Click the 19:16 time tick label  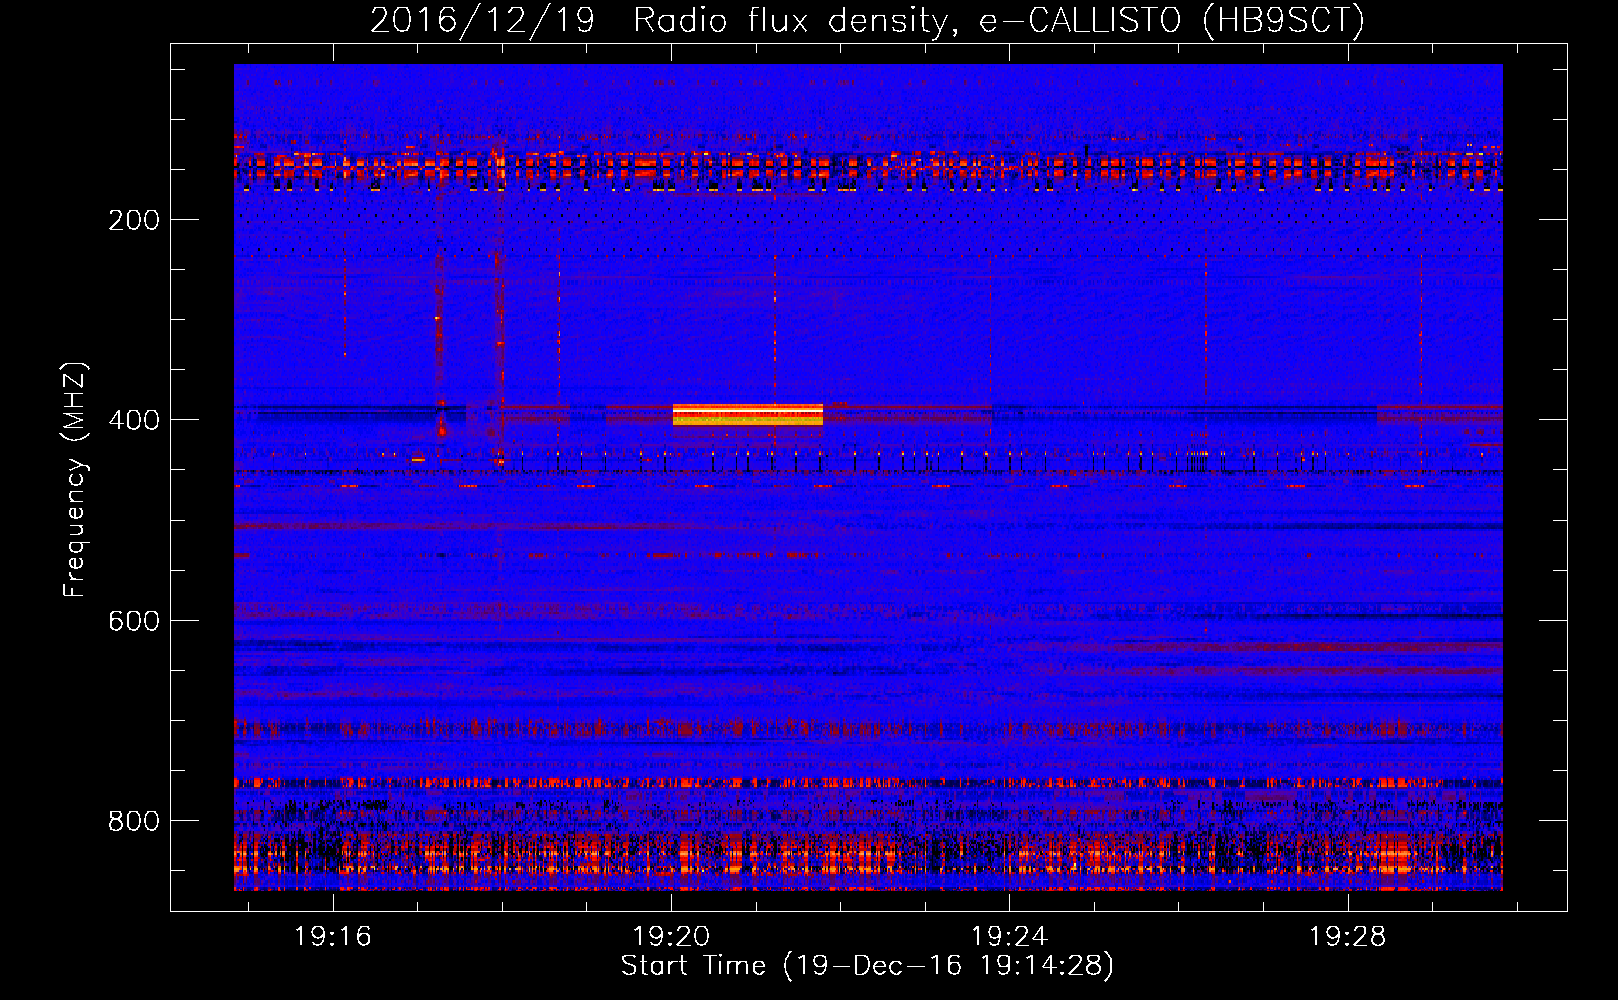333,937
